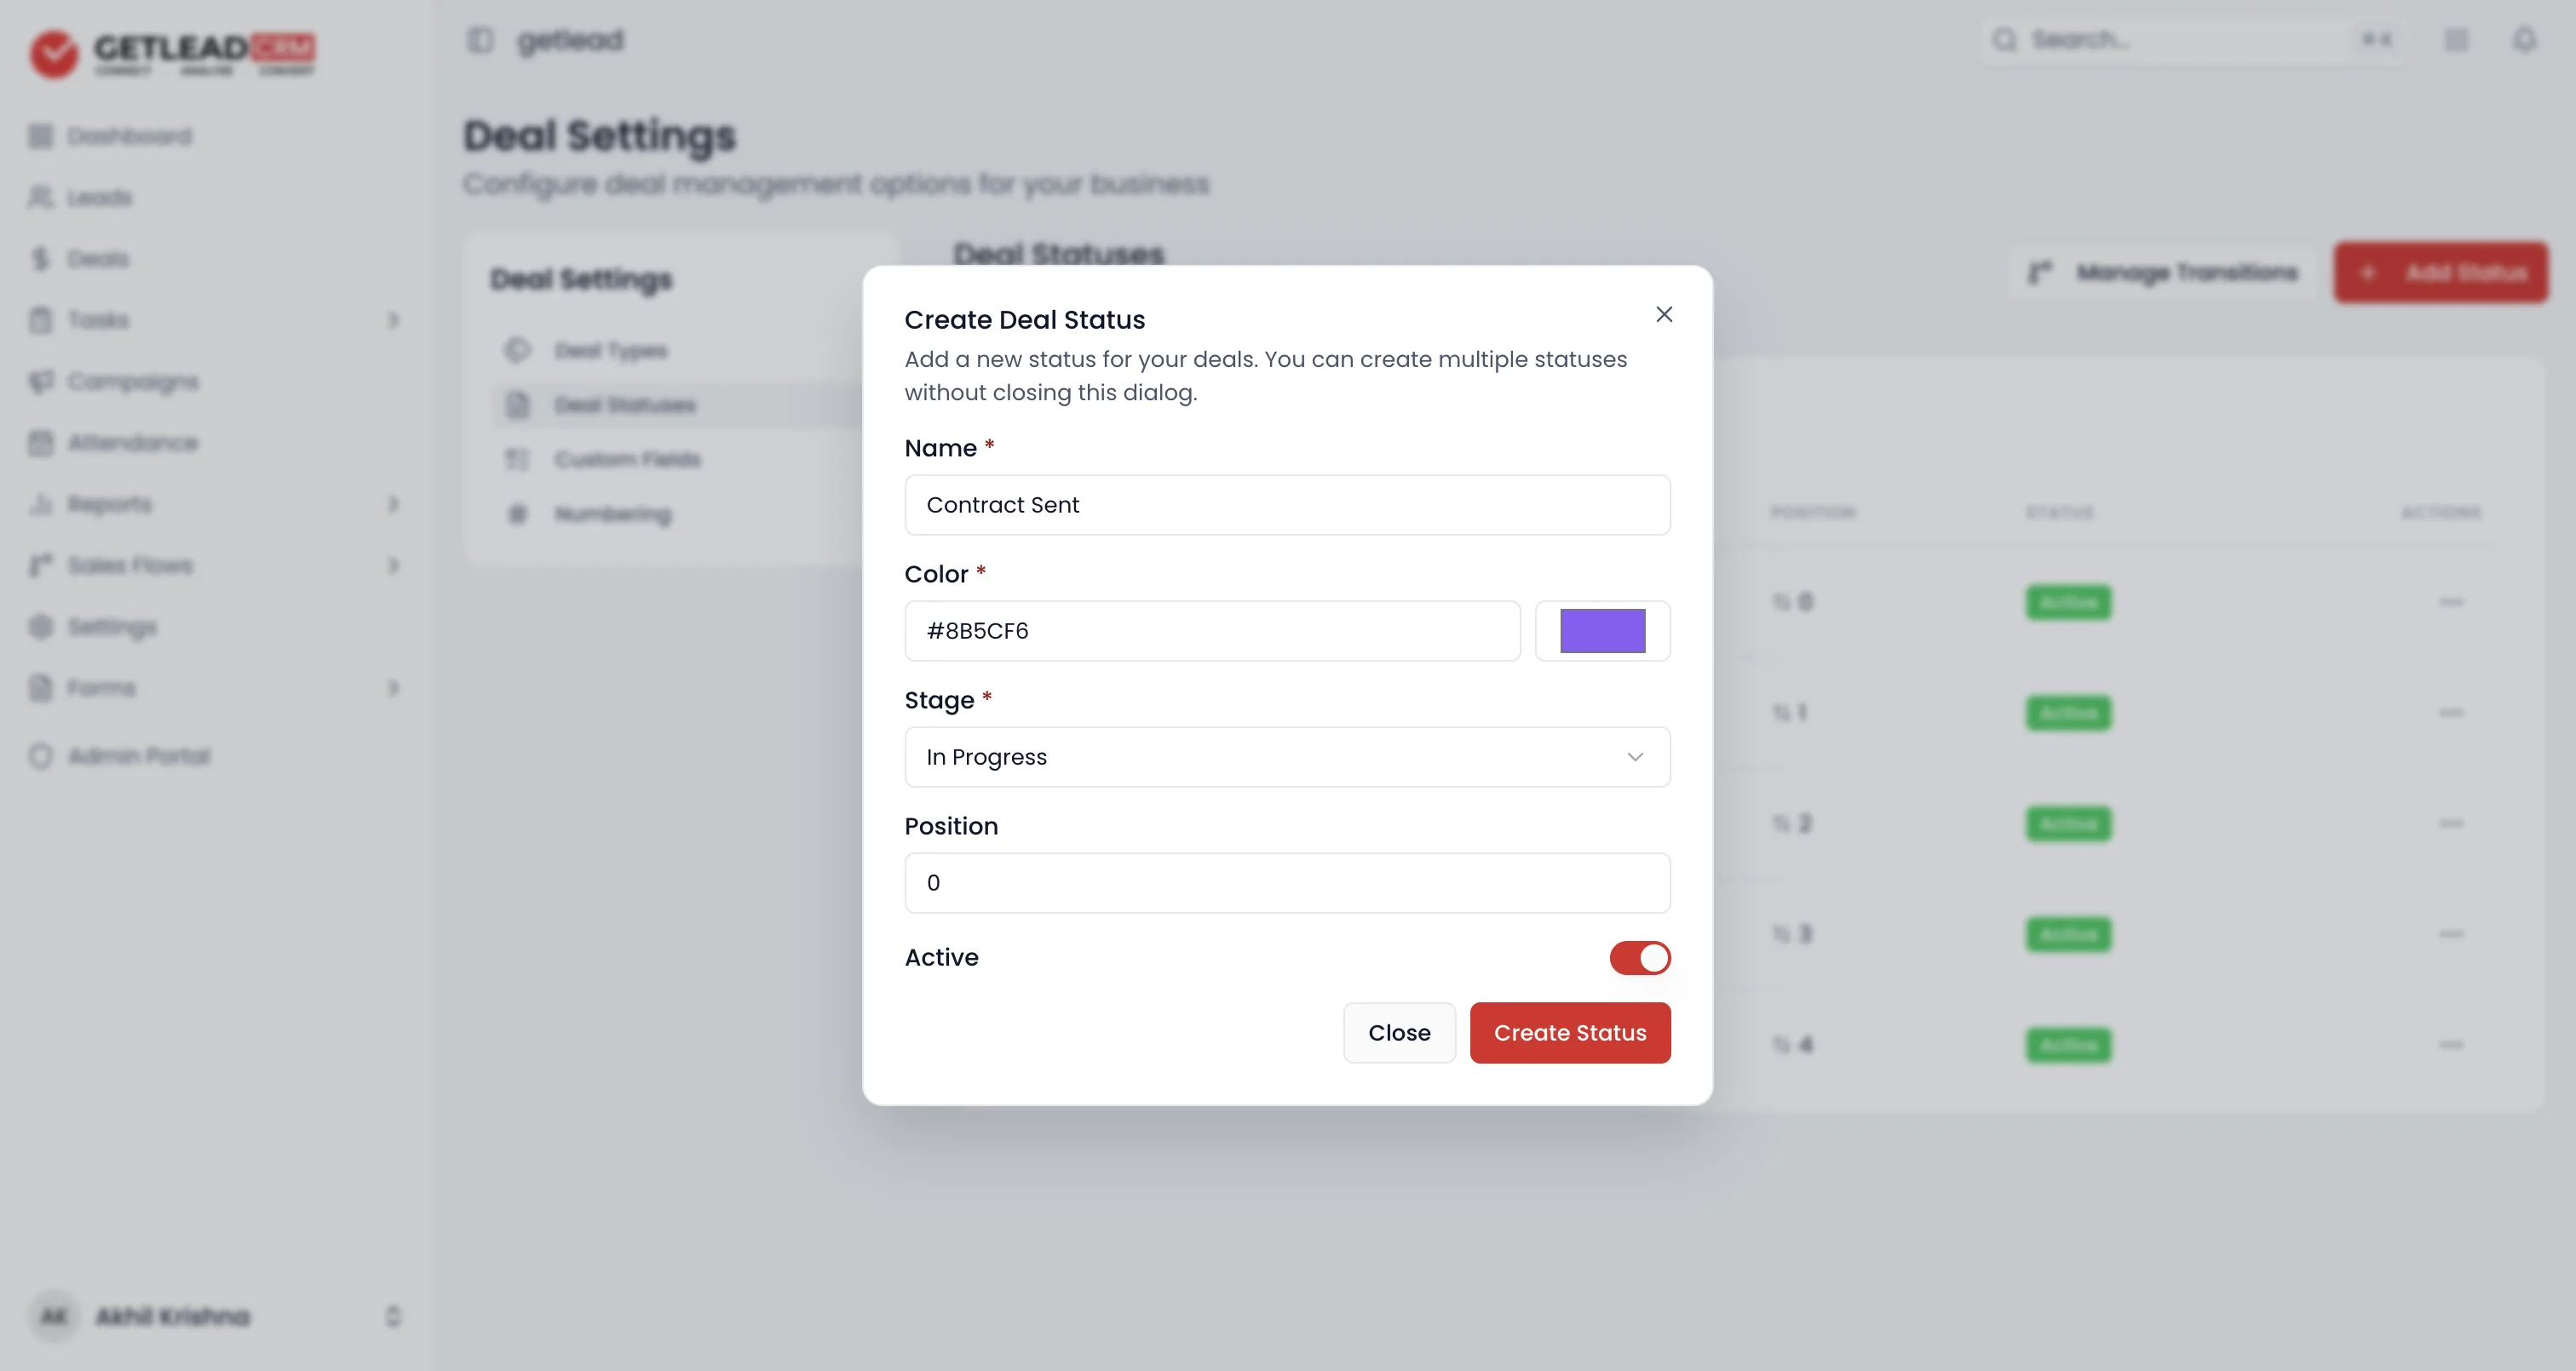Expand the Reports sidebar chevron
The height and width of the screenshot is (1371, 2576).
pos(393,504)
